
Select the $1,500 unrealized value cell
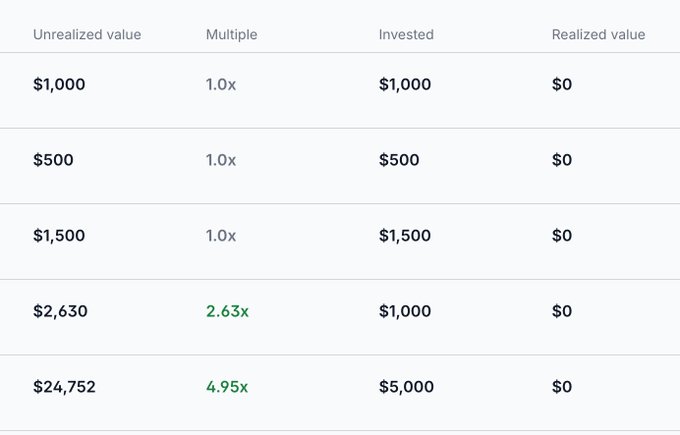pos(59,235)
